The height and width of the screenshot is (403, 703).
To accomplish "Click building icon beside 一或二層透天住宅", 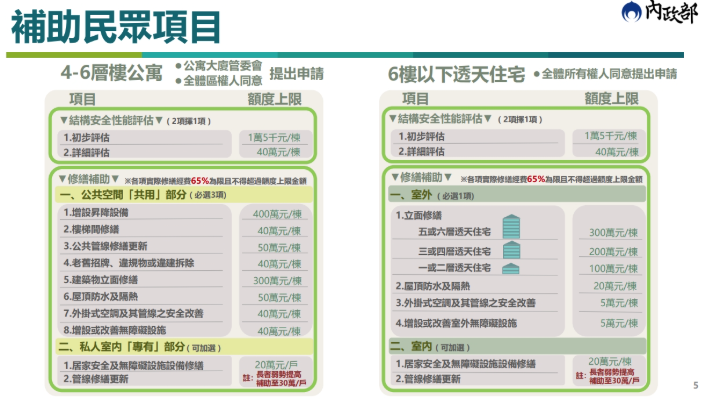I will click(511, 269).
